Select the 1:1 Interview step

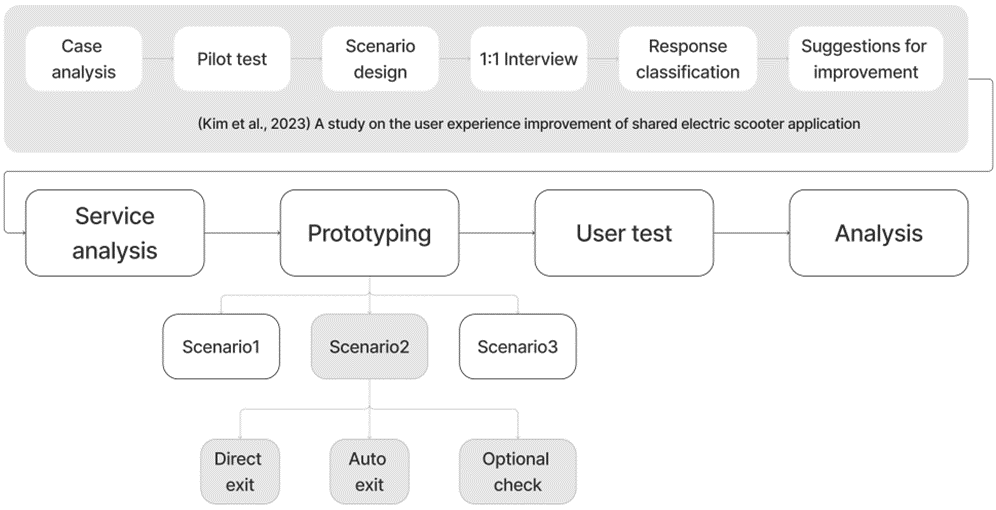tap(528, 59)
